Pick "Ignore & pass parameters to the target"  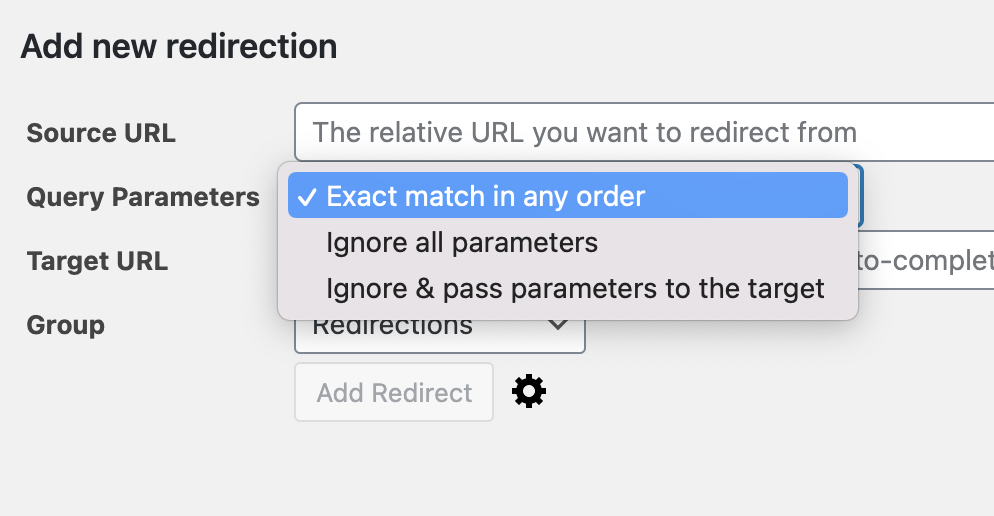(x=575, y=289)
